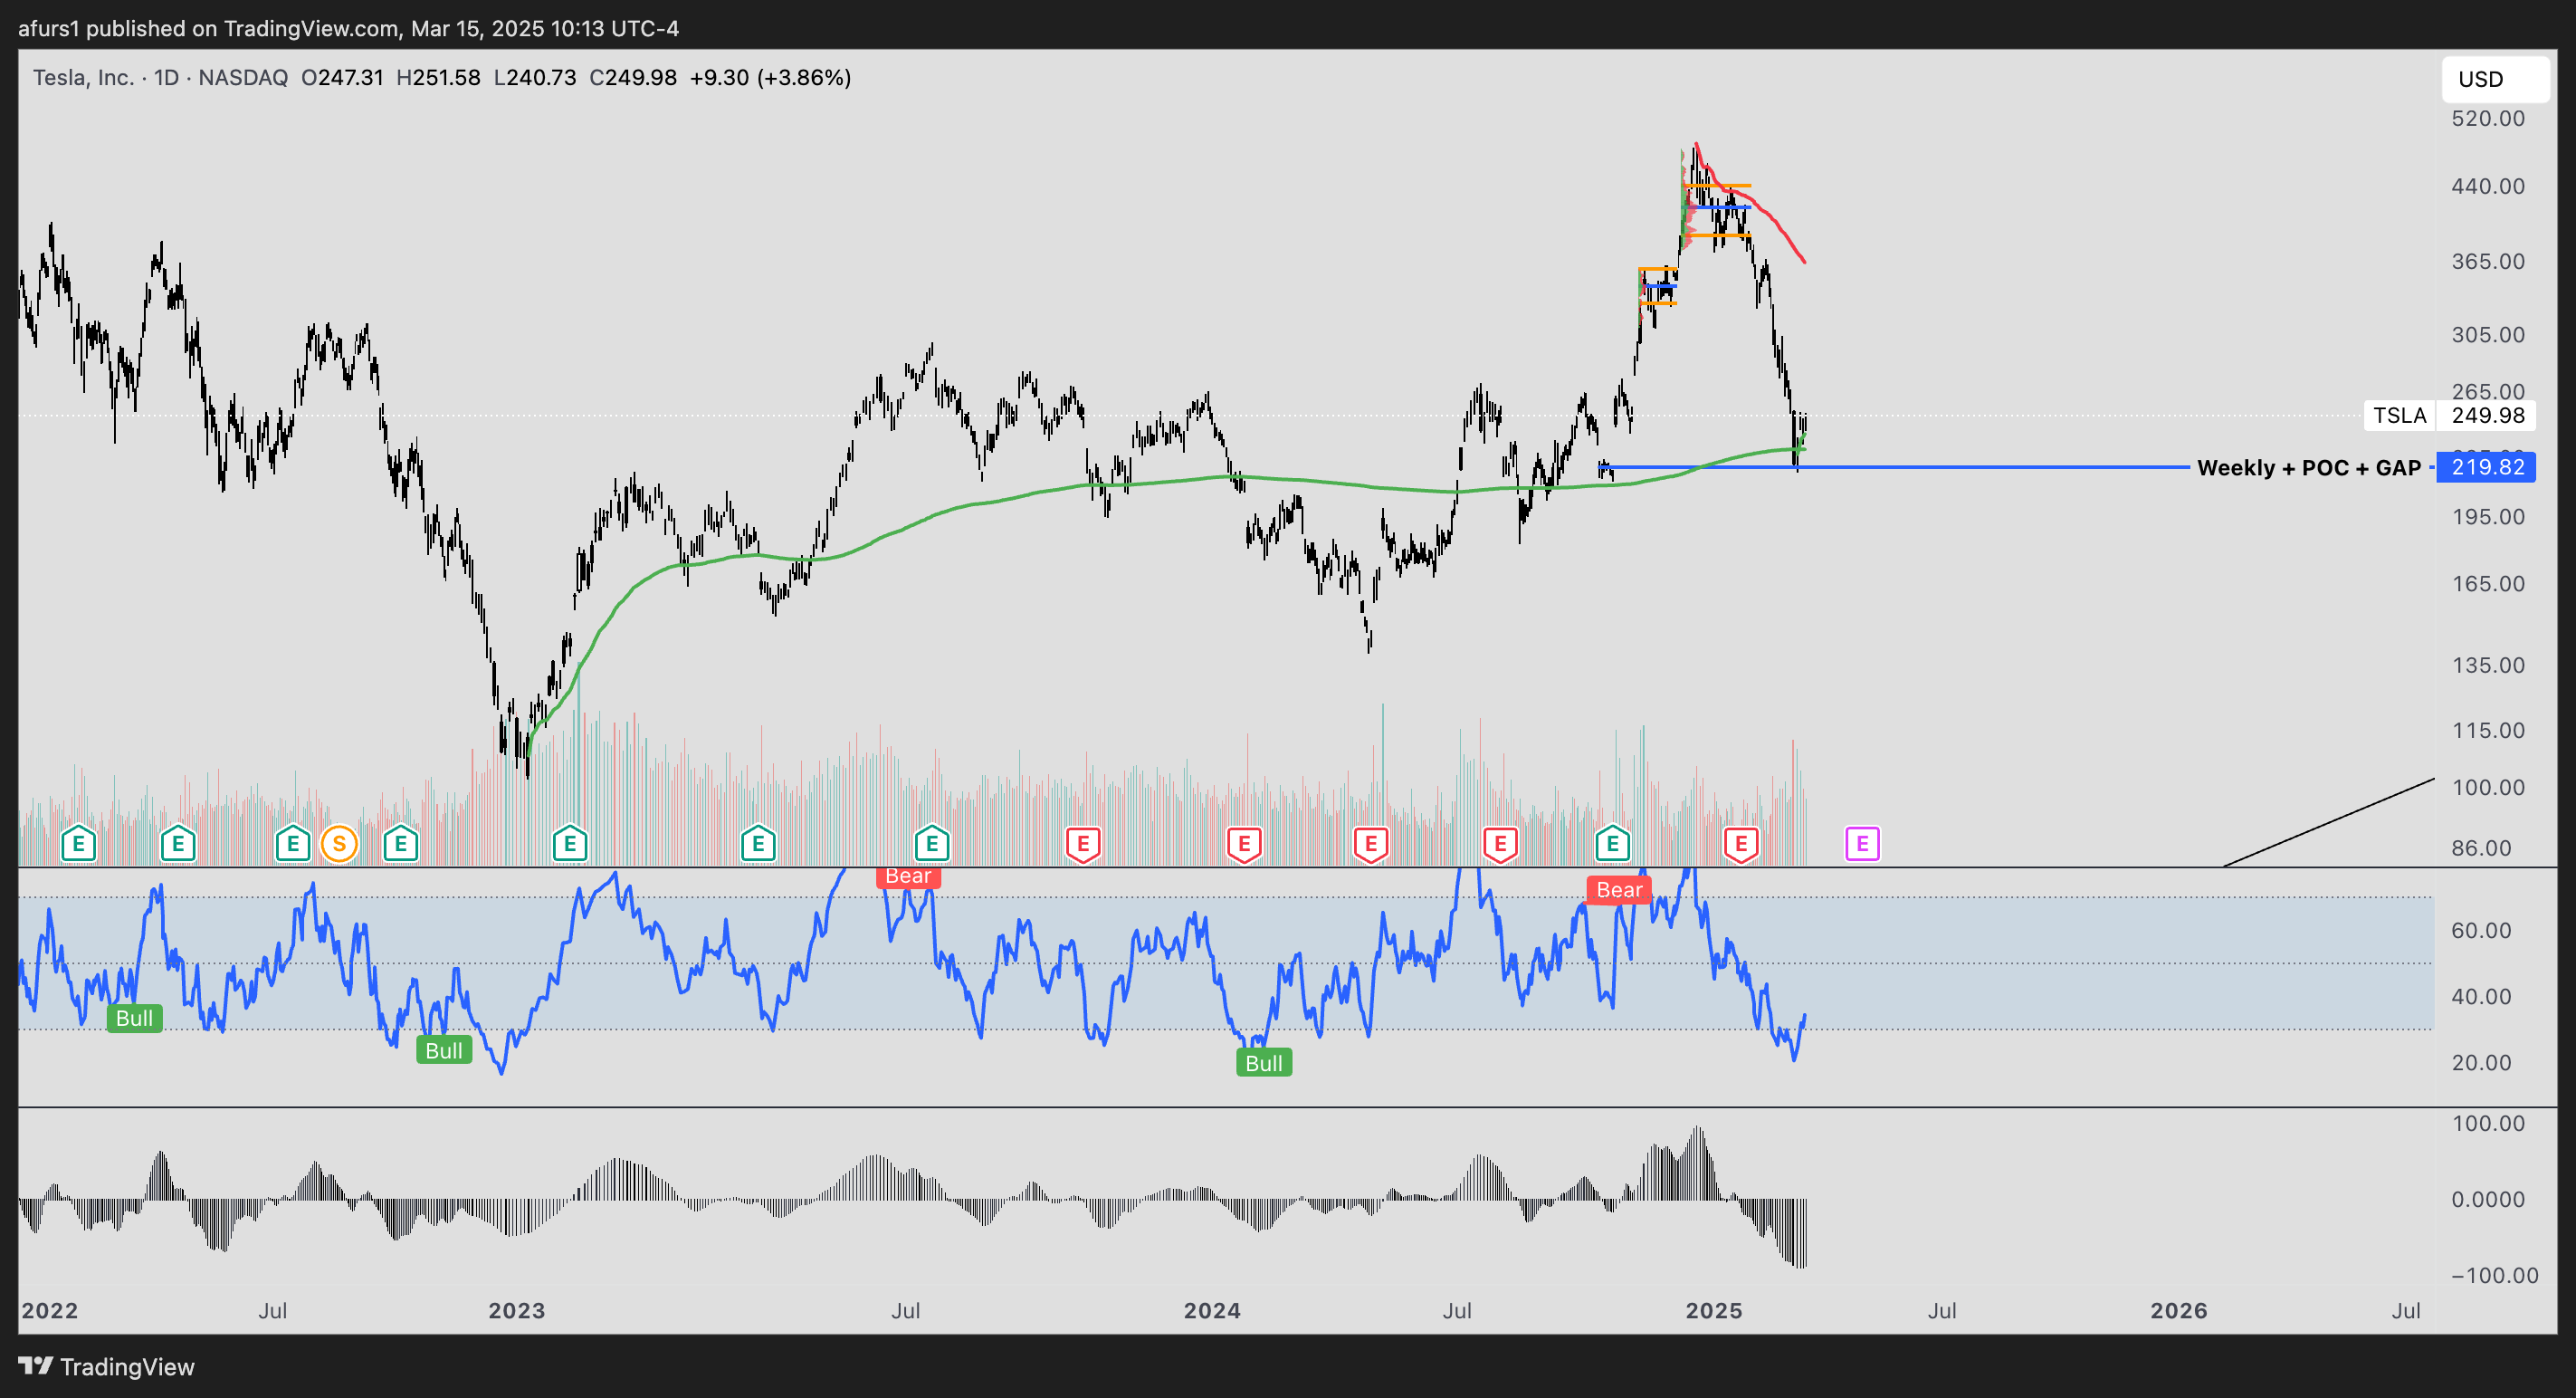Click the 305.00 price axis label
The height and width of the screenshot is (1398, 2576).
point(2487,334)
